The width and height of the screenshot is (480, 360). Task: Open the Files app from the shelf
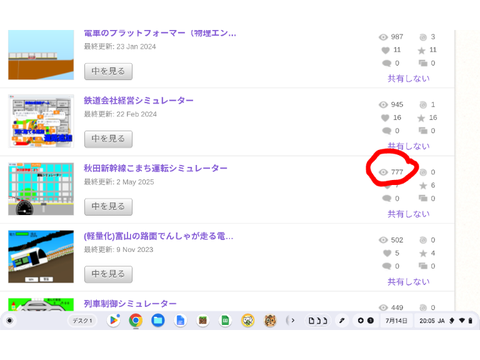point(158,321)
